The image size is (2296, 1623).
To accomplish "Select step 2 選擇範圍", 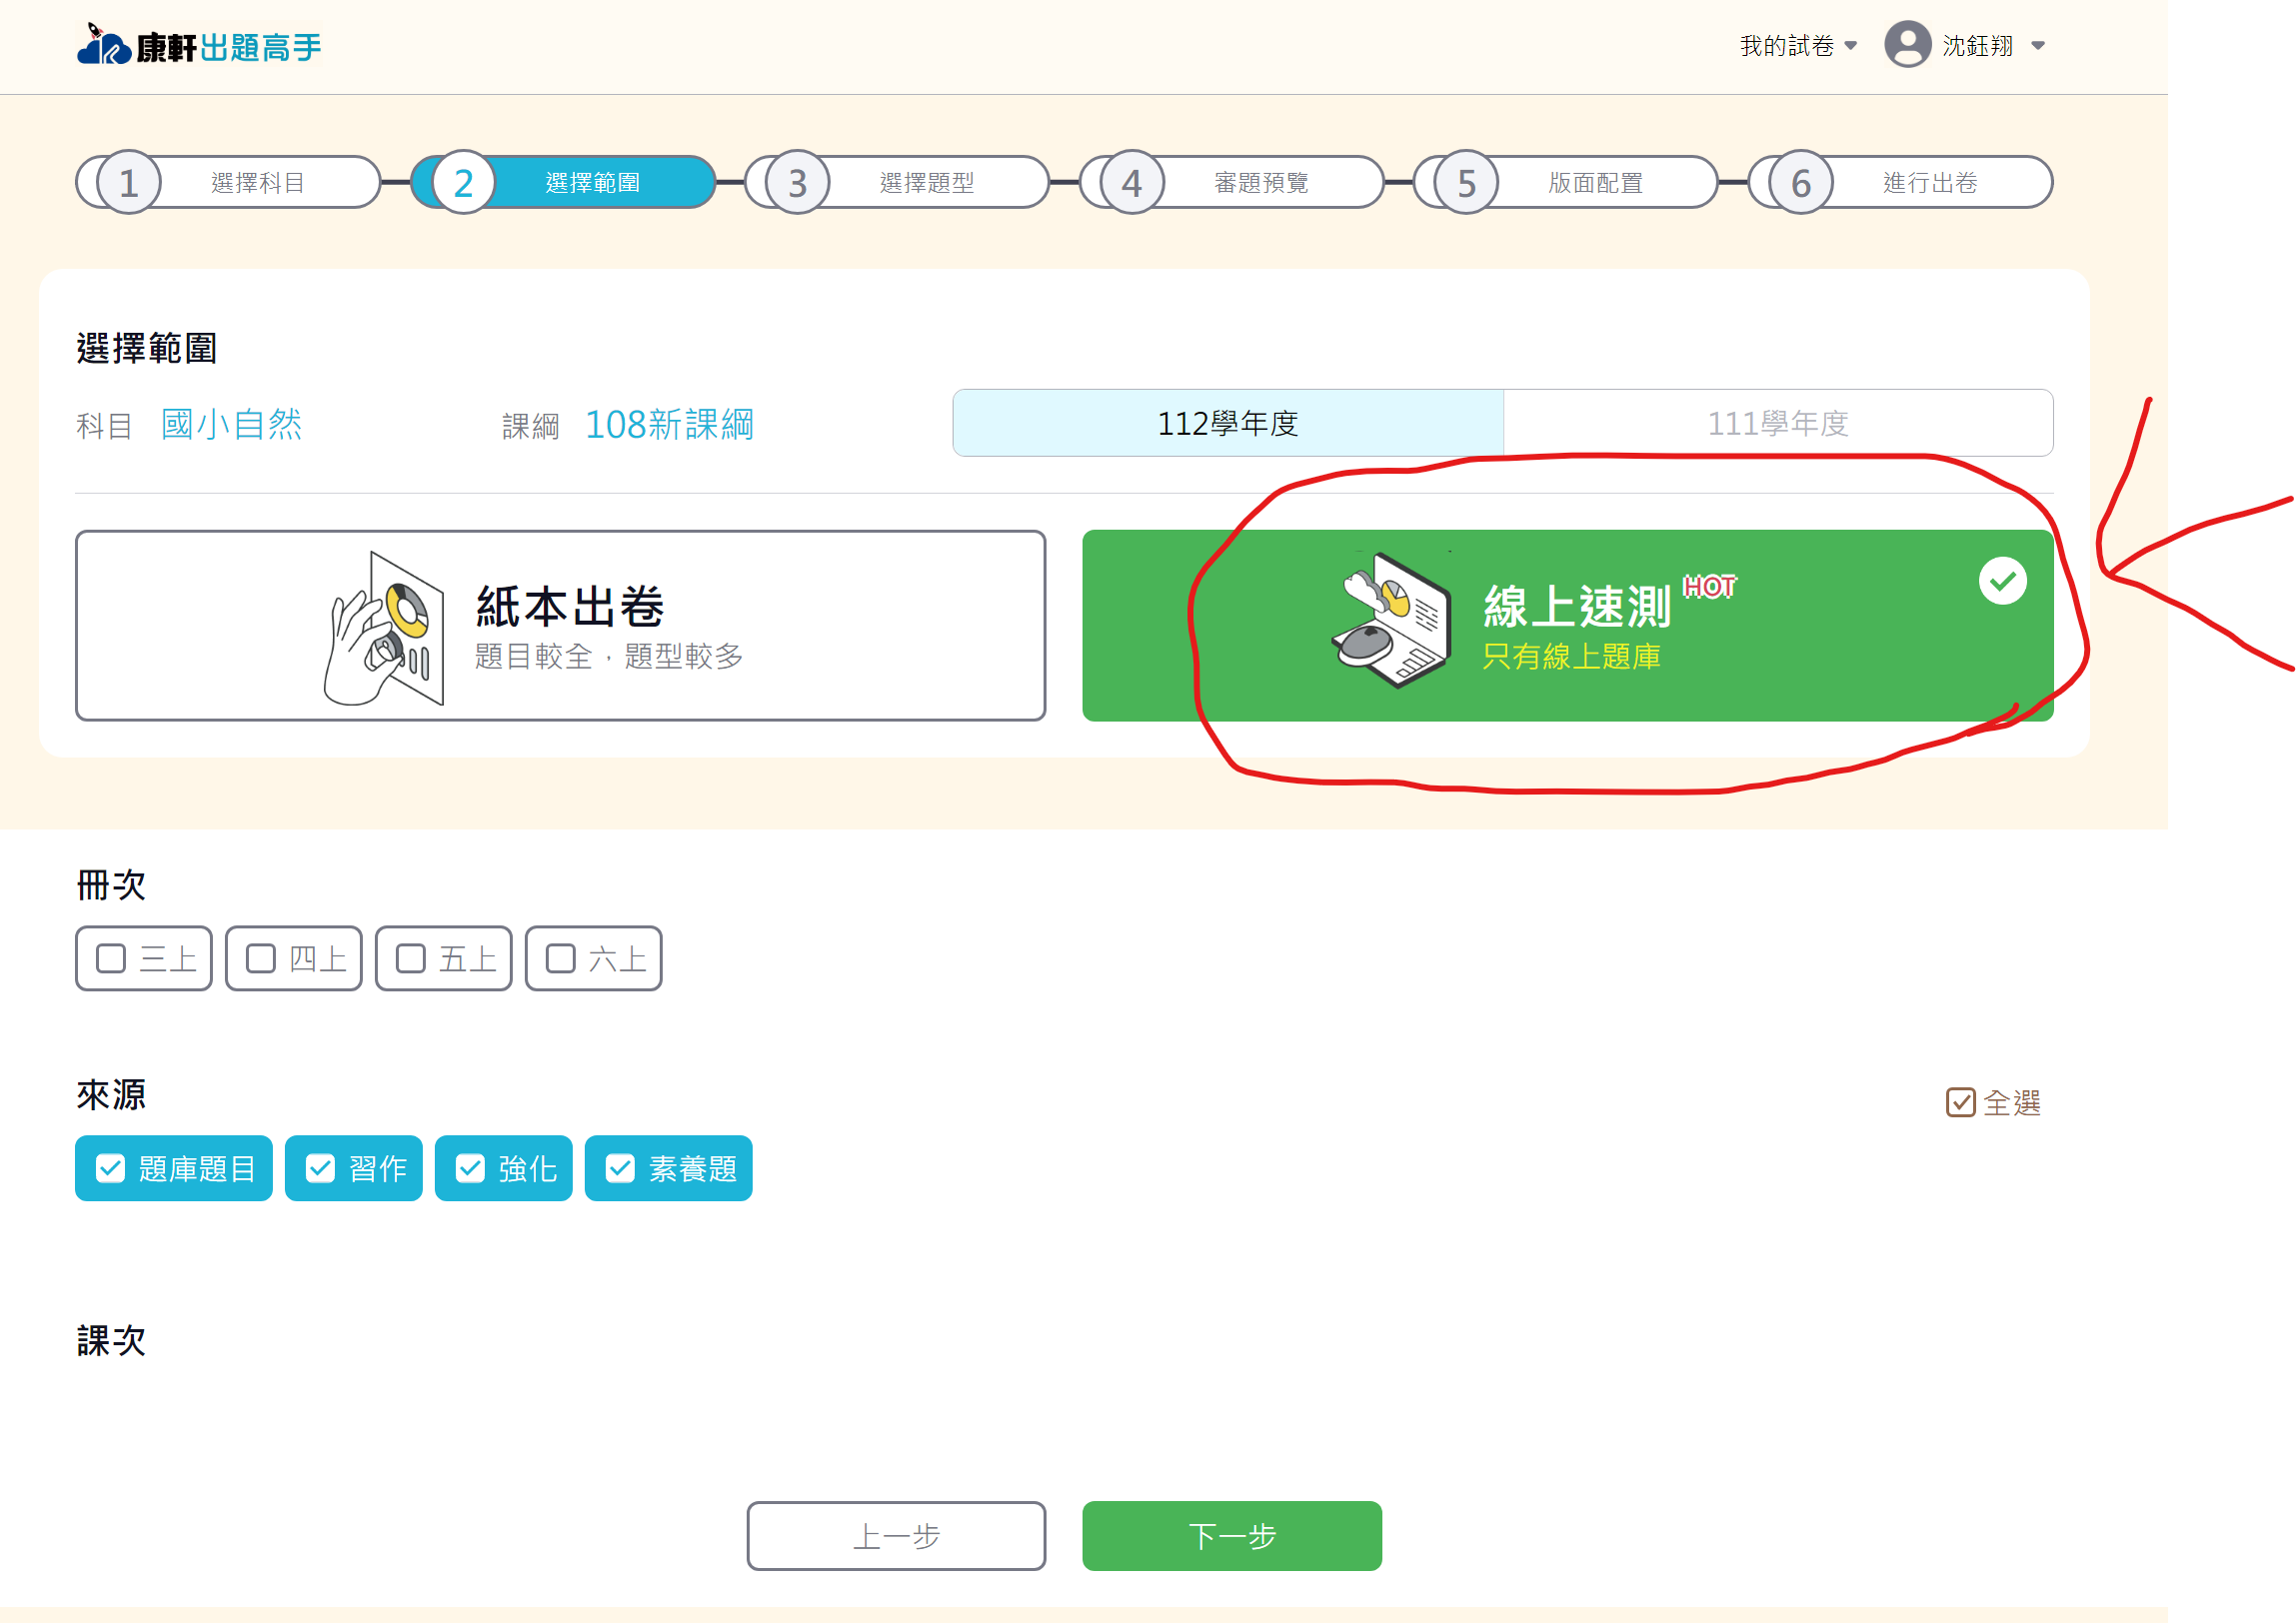I will pyautogui.click(x=563, y=182).
